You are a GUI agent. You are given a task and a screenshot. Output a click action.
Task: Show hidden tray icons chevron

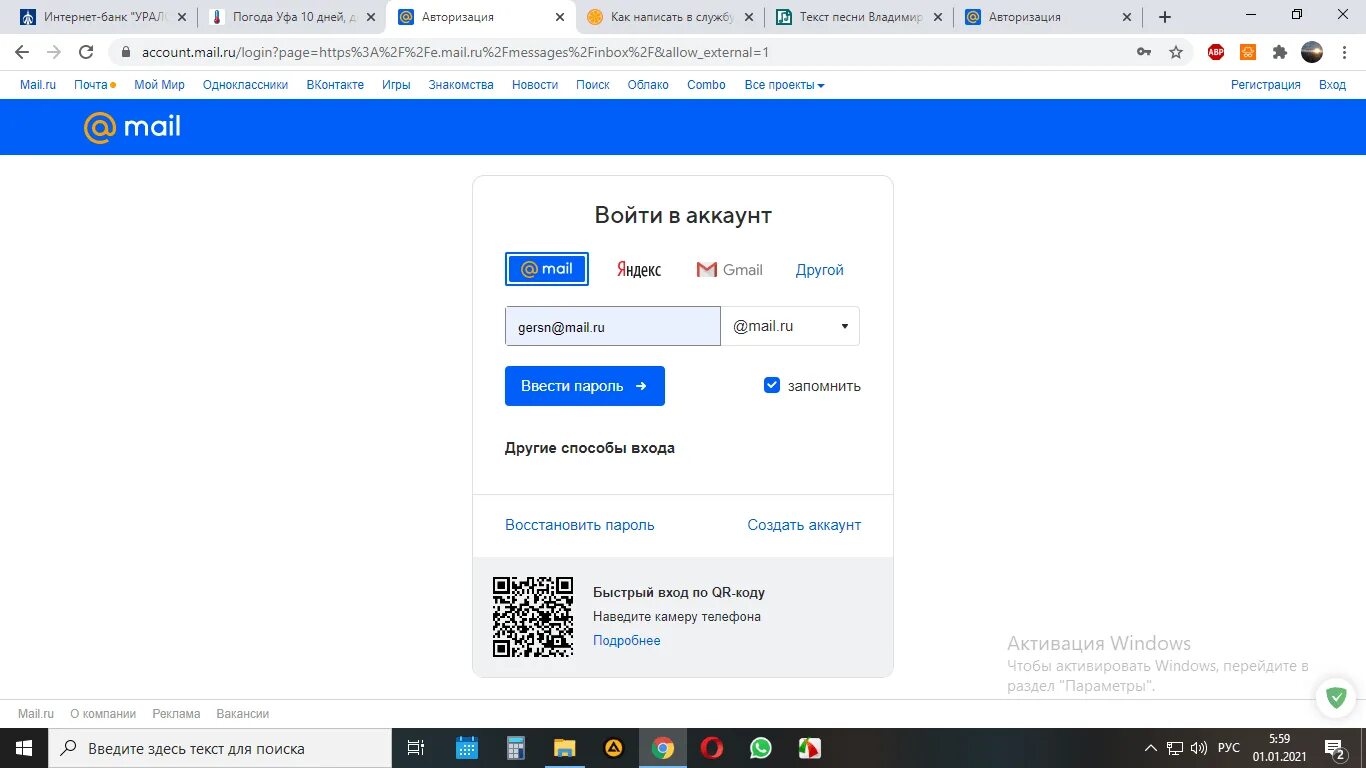pos(1151,748)
